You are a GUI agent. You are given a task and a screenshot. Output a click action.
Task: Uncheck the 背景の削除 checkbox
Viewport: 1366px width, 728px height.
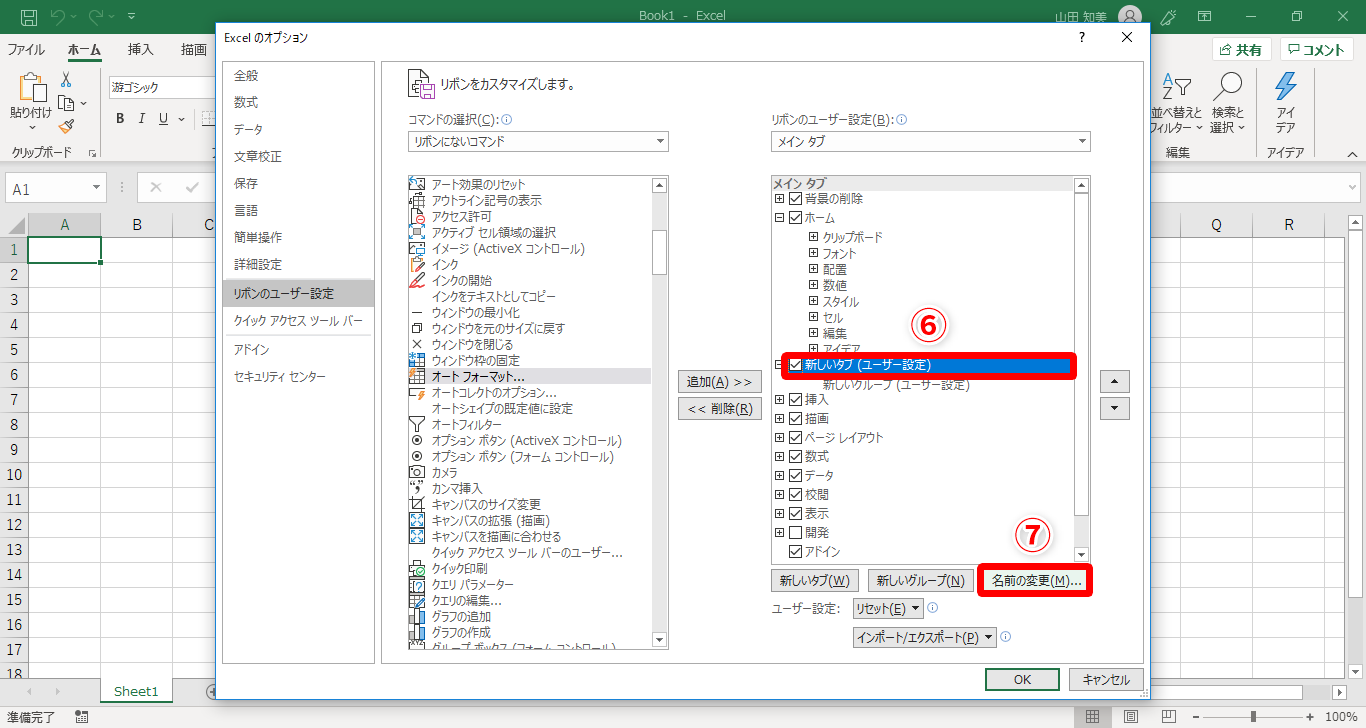click(796, 199)
